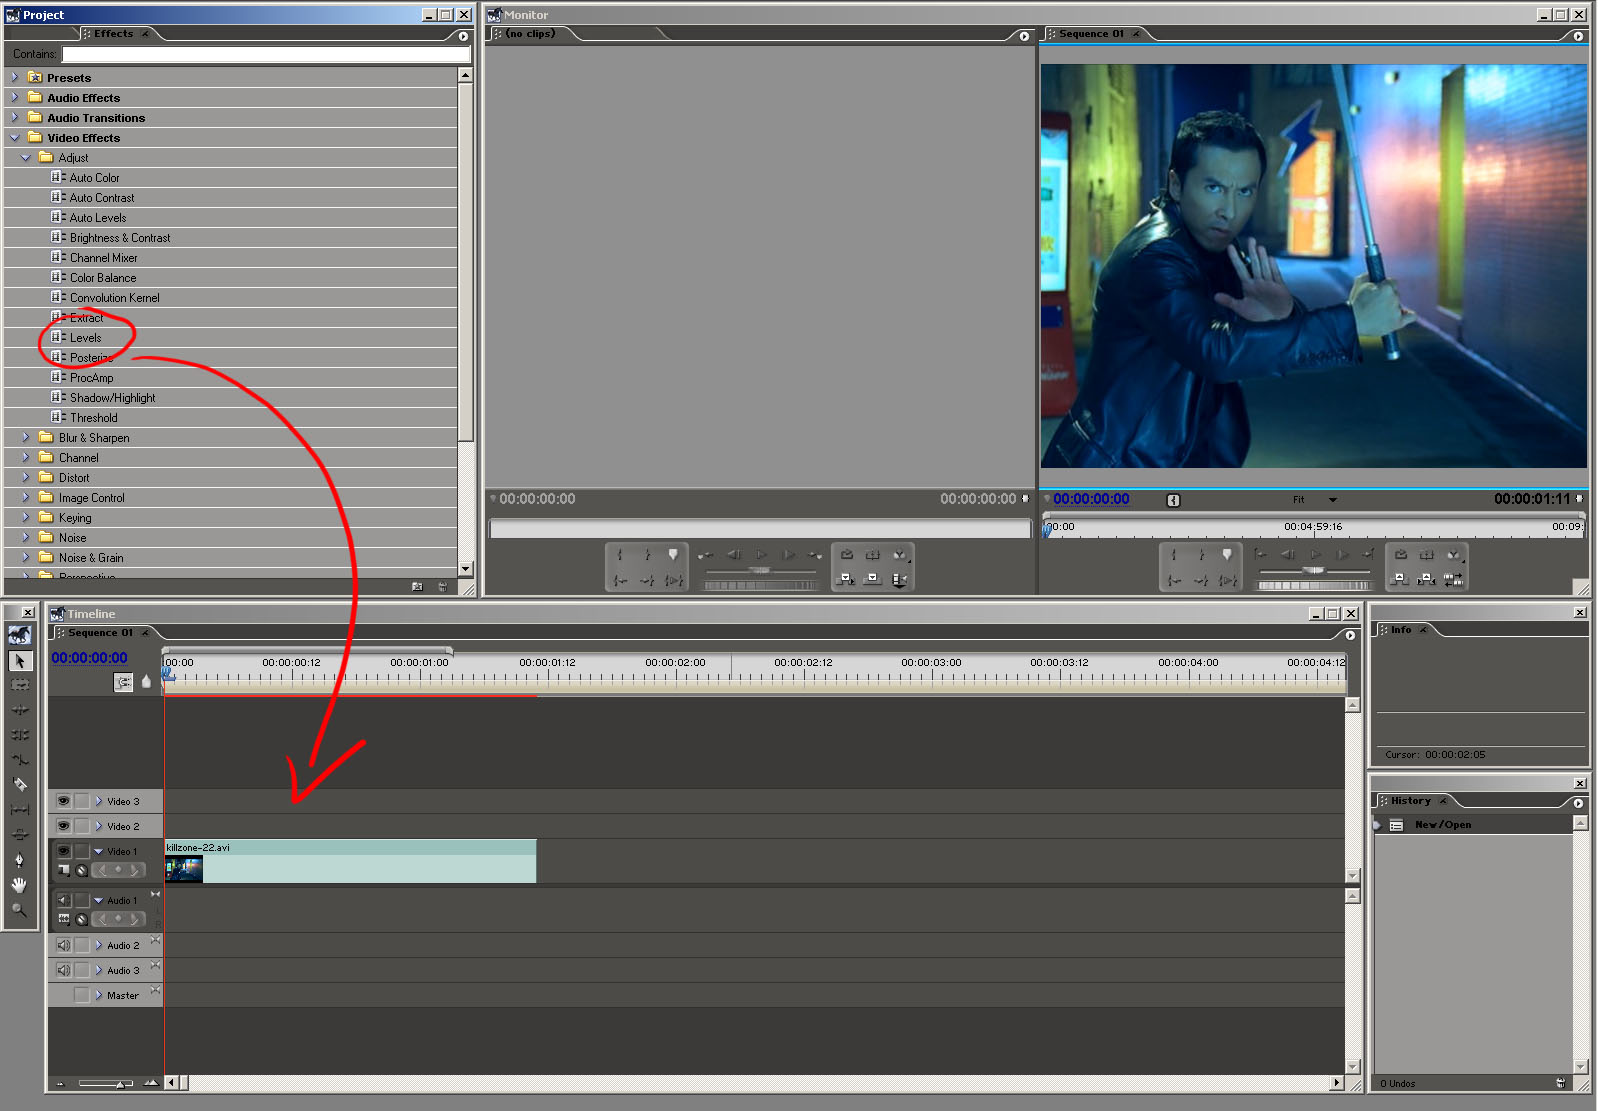Select the (no clips) source tab
Screen dimensions: 1598x1111
click(530, 34)
